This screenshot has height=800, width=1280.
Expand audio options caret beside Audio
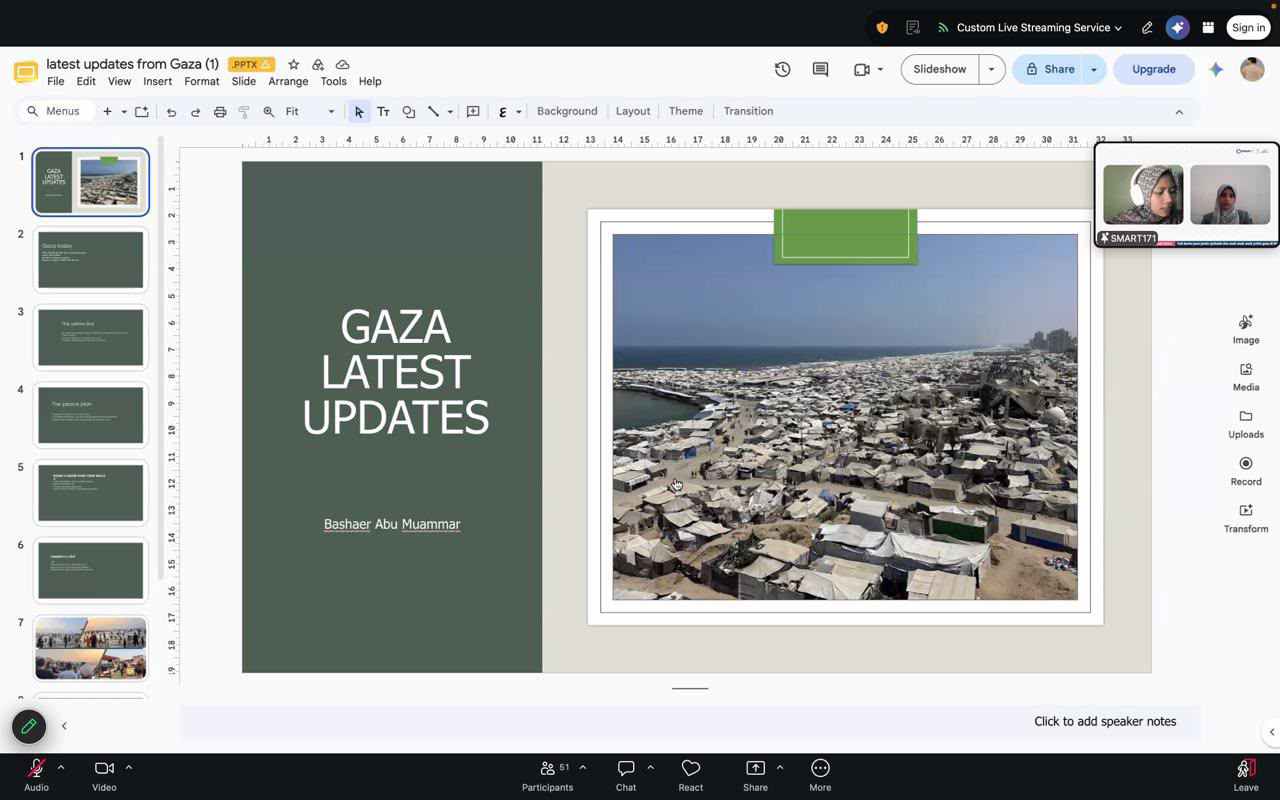point(61,768)
